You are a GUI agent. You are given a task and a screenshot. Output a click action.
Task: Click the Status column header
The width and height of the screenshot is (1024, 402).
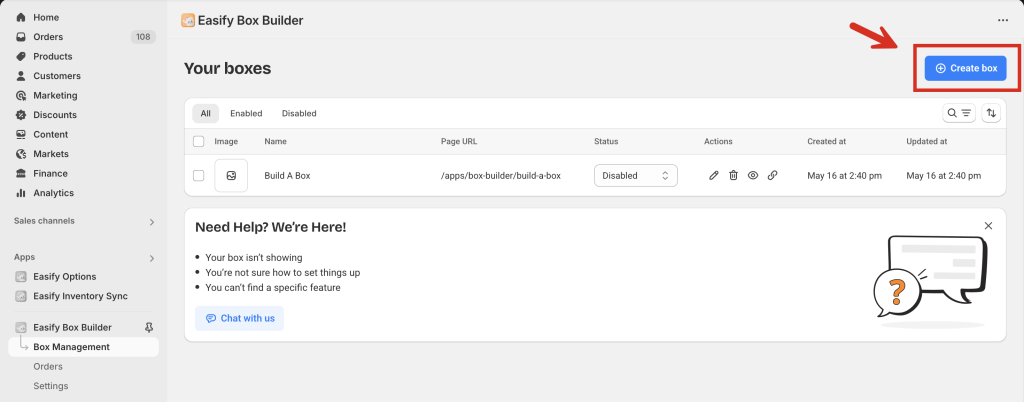pos(606,142)
